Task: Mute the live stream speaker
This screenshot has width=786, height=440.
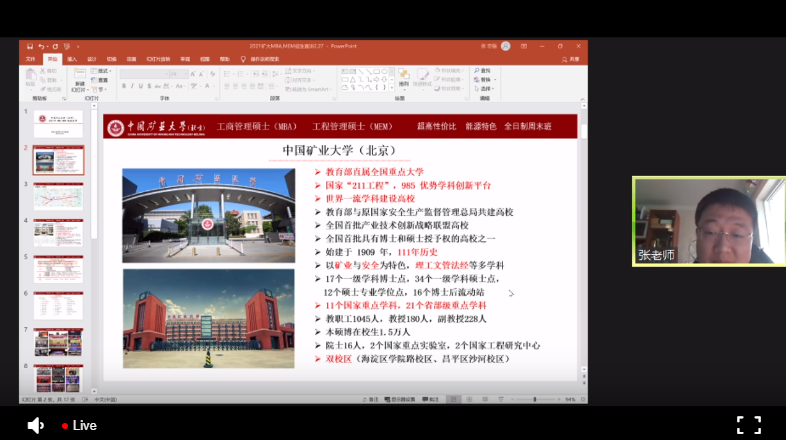Action: (x=35, y=425)
